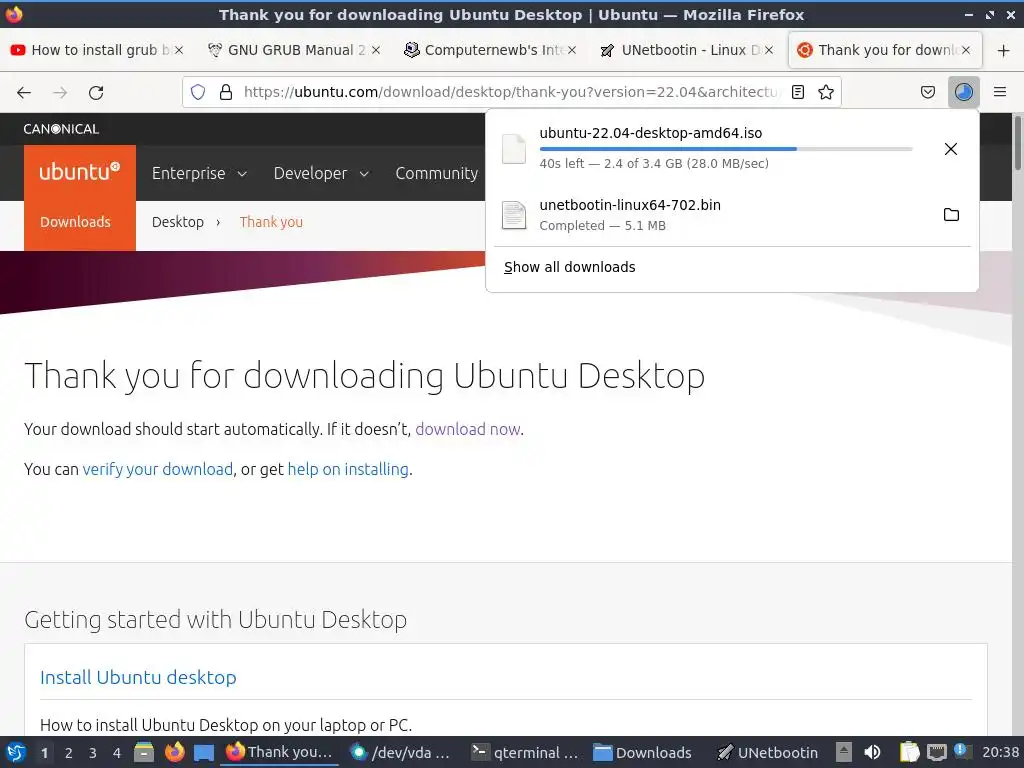Go back using browser back arrow
The image size is (1024, 768).
point(24,93)
